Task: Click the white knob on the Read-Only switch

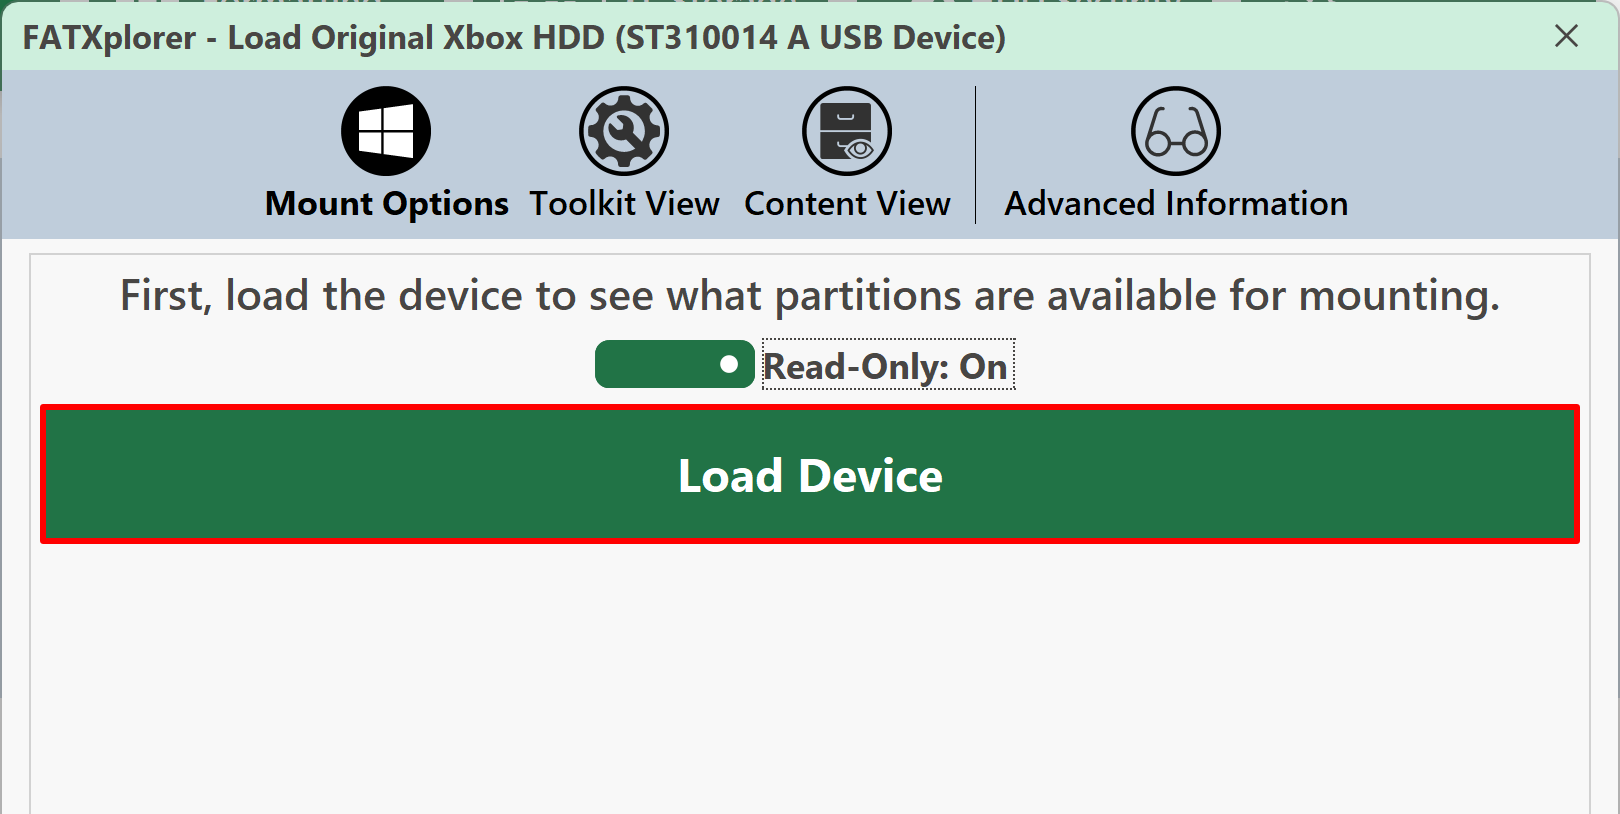Action: [729, 364]
